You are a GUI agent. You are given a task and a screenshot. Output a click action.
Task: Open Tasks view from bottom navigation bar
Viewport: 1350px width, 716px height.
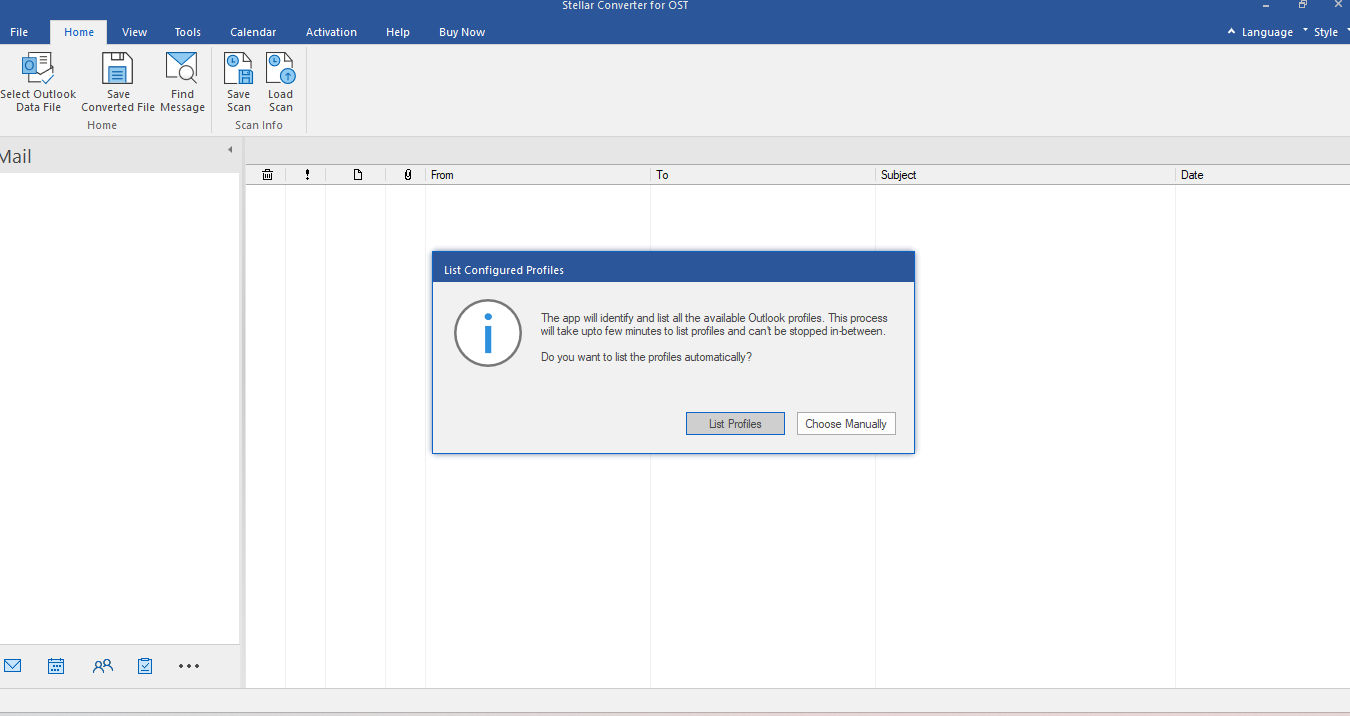click(x=145, y=666)
